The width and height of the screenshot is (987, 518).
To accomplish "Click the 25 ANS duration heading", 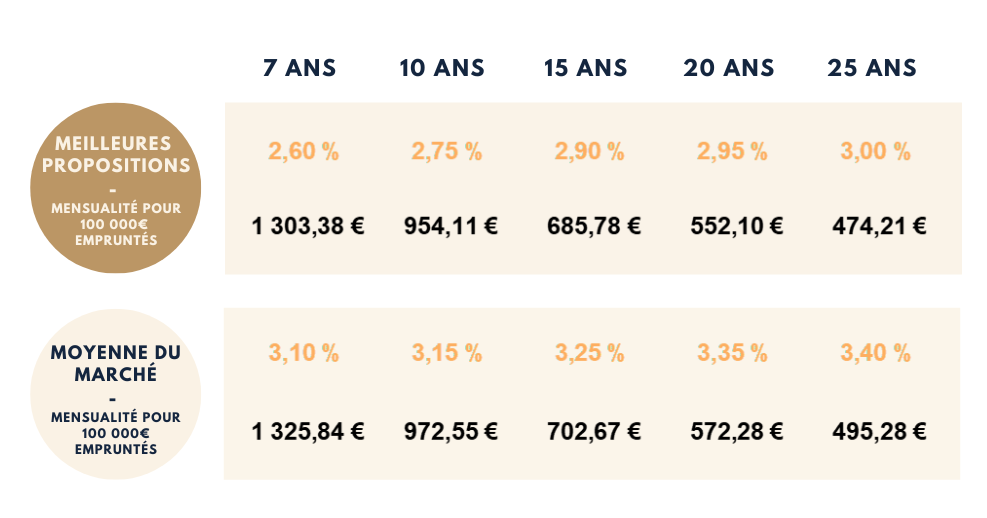I will 872,69.
